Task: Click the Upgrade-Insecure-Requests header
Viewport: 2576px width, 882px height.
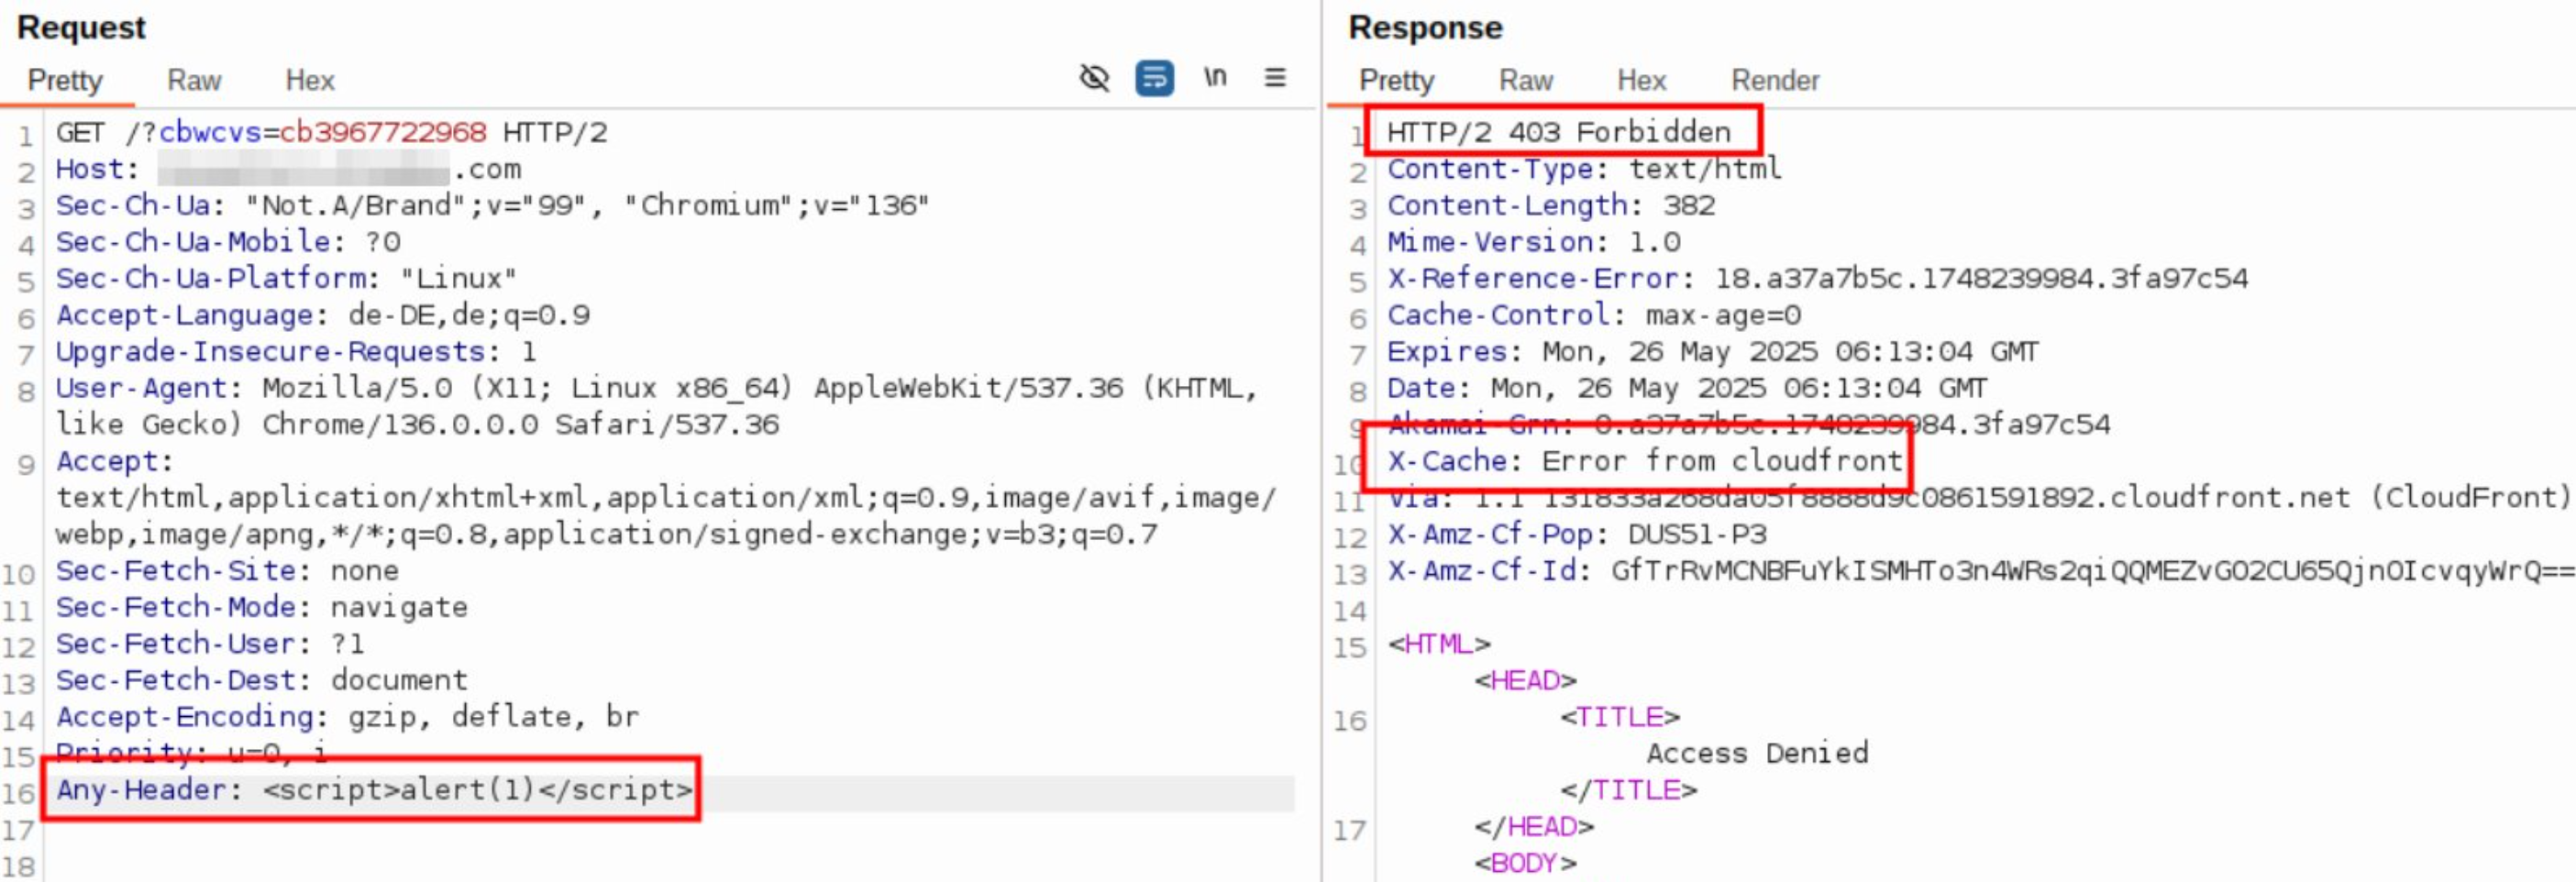Action: (296, 351)
